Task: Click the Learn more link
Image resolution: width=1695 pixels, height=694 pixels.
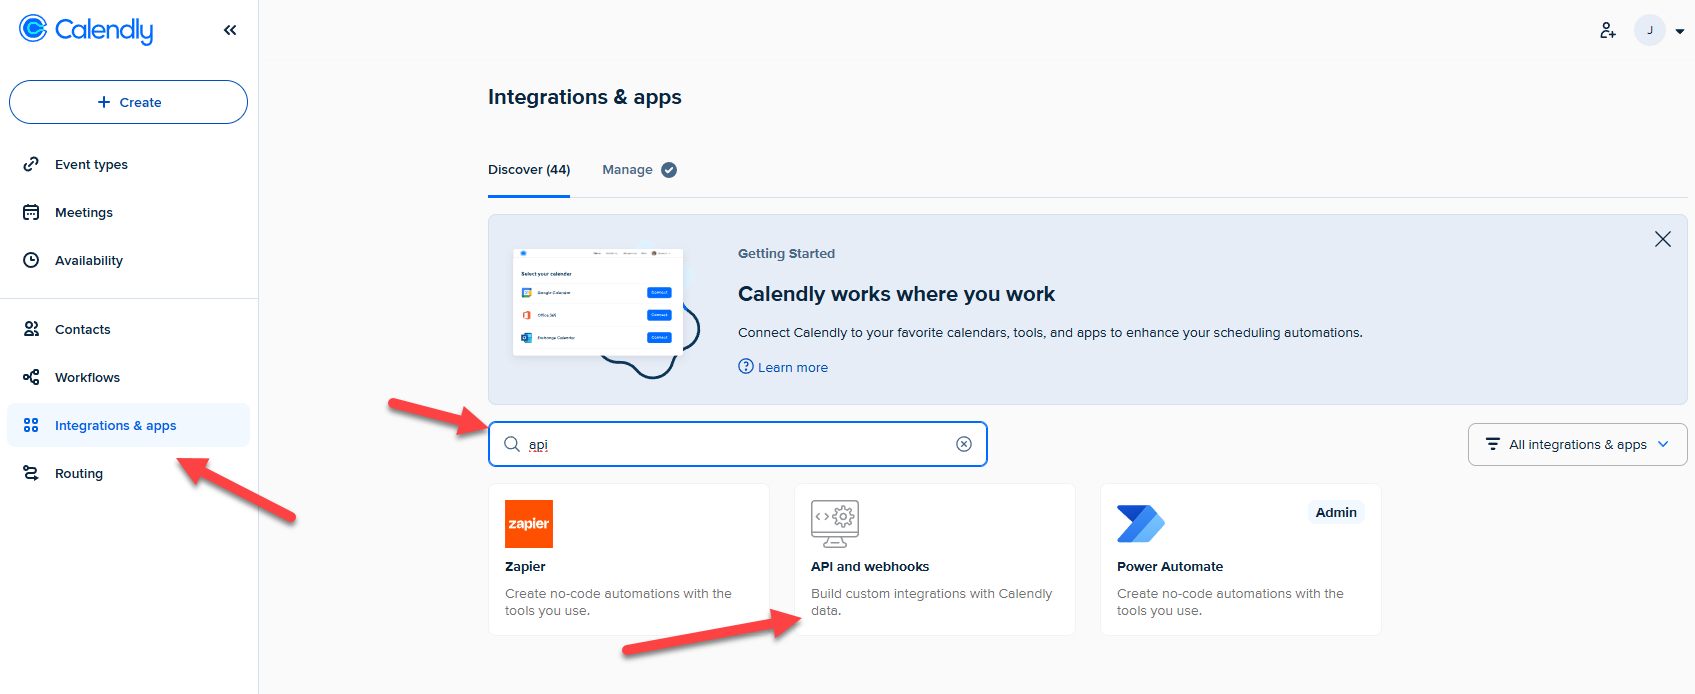Action: pyautogui.click(x=792, y=367)
